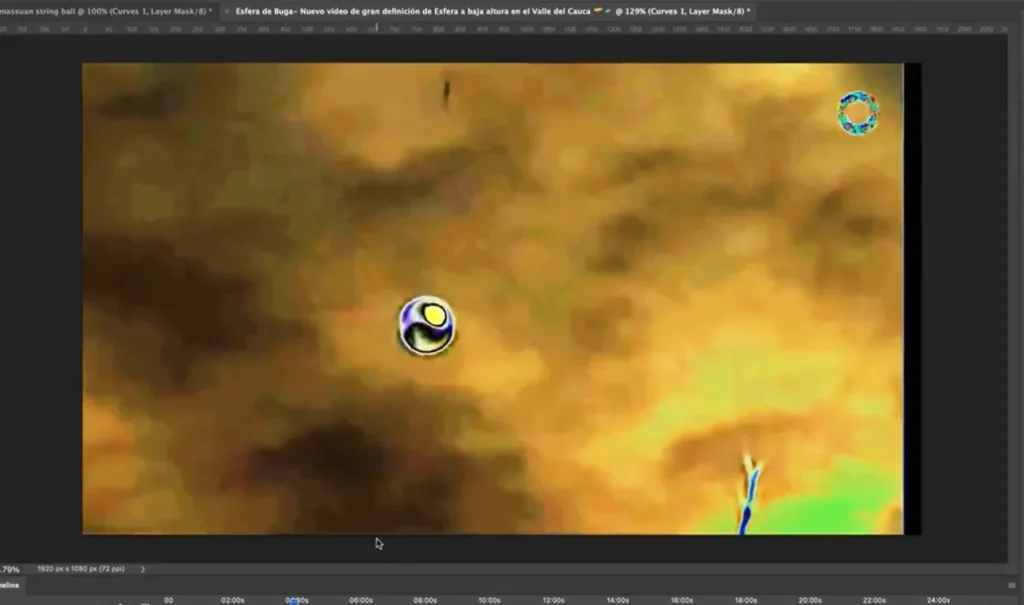Select the Esfera de Buga document tab
This screenshot has height=605, width=1024.
[493, 11]
